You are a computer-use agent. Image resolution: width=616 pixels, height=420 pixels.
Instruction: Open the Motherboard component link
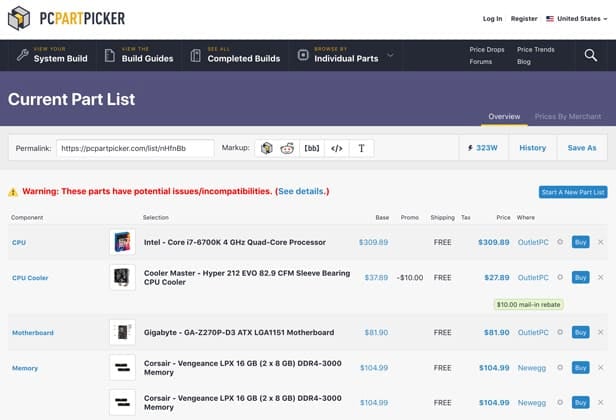pyautogui.click(x=33, y=333)
